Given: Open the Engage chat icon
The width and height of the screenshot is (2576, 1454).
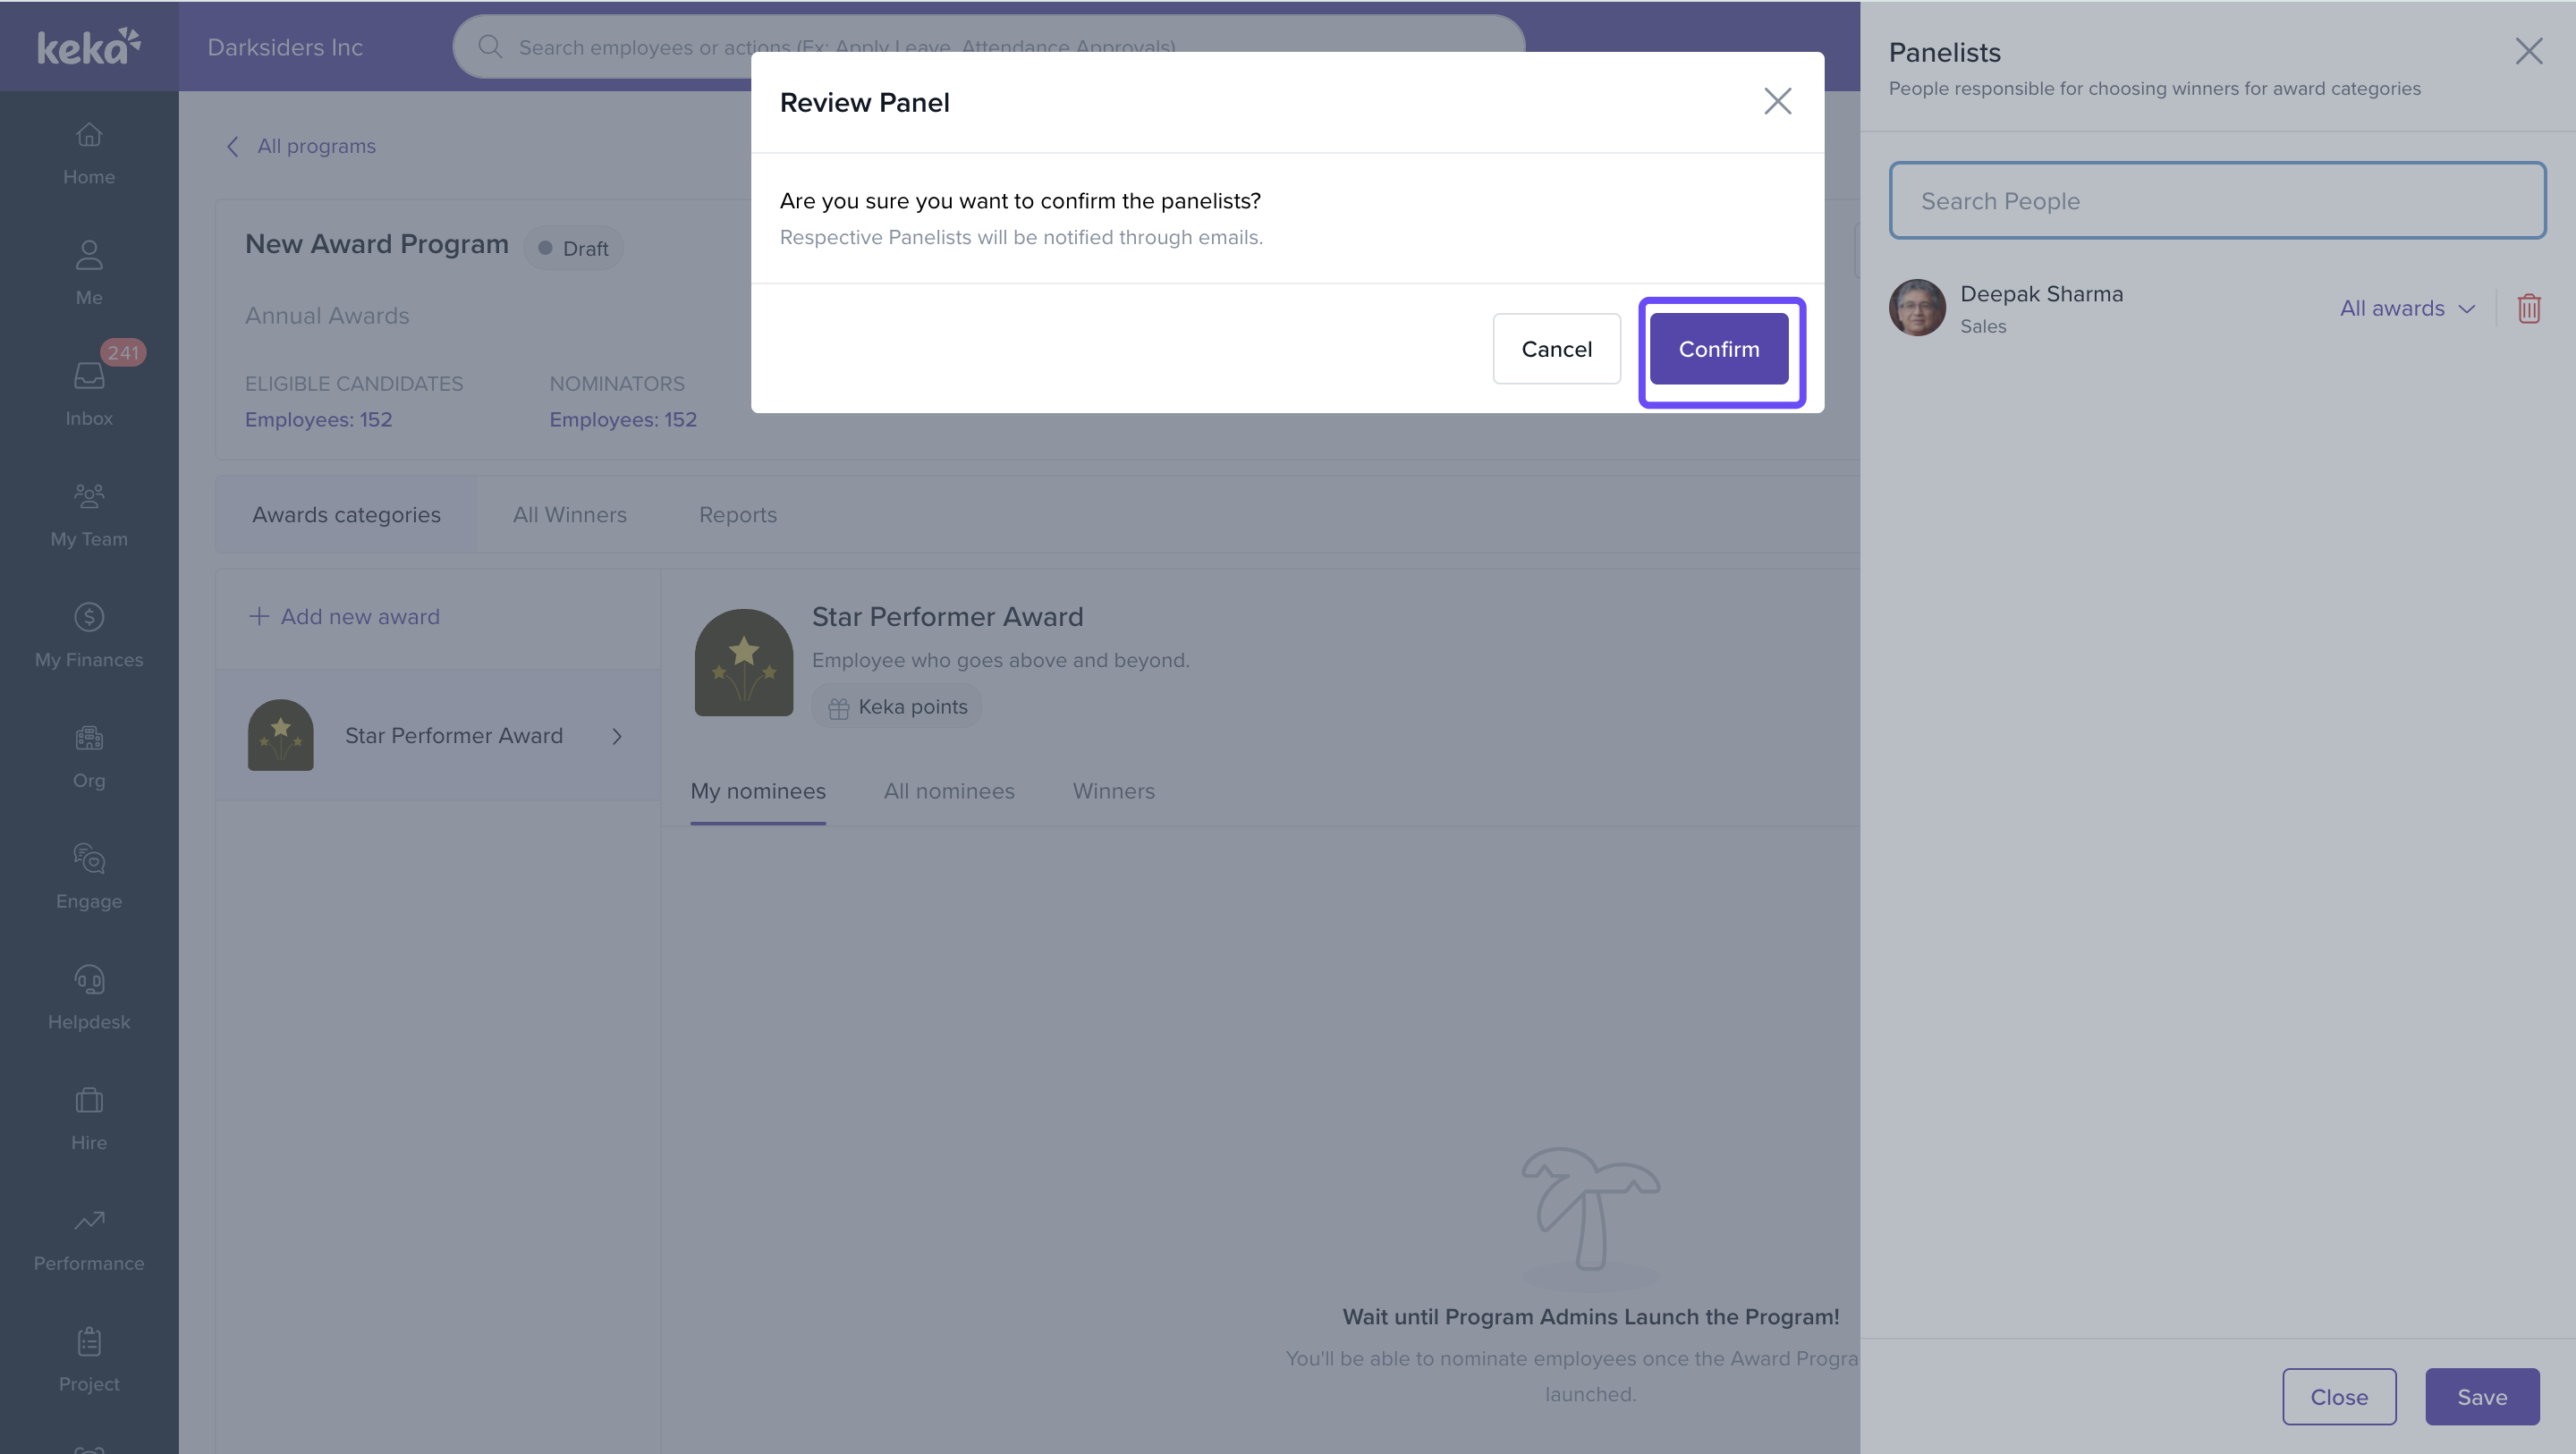Looking at the screenshot, I should tap(89, 859).
